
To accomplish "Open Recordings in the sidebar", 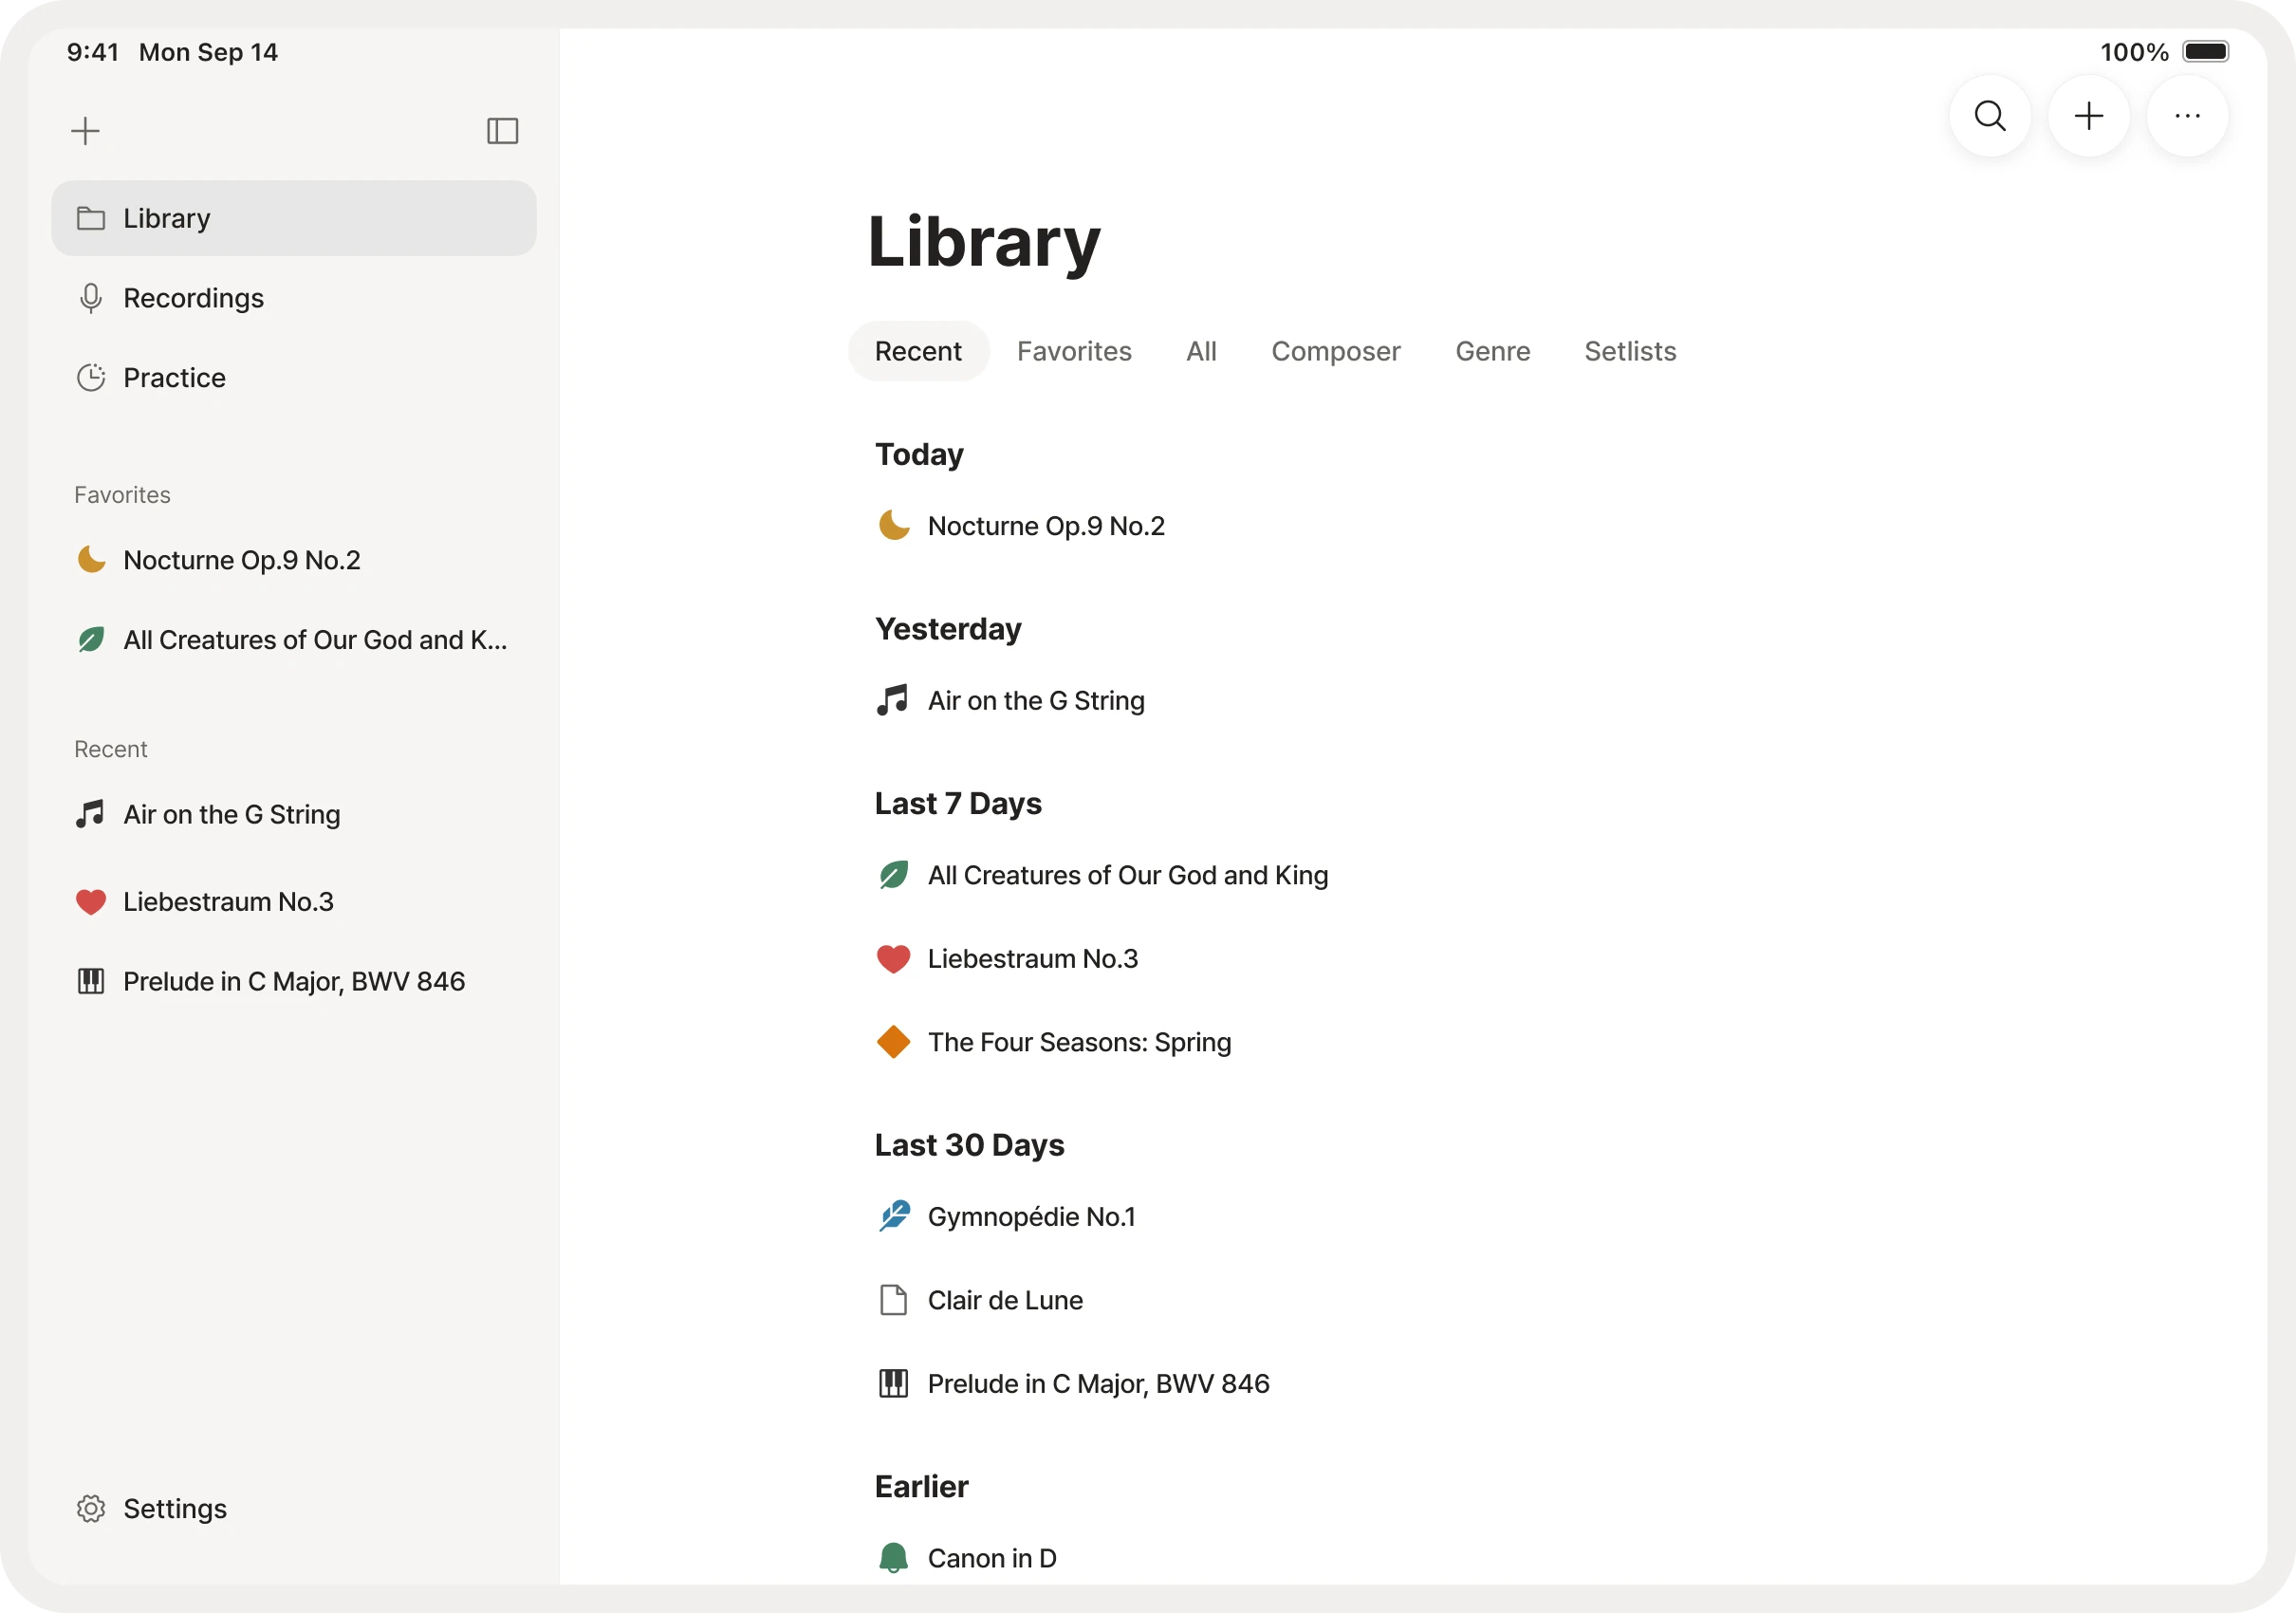I will 294,298.
